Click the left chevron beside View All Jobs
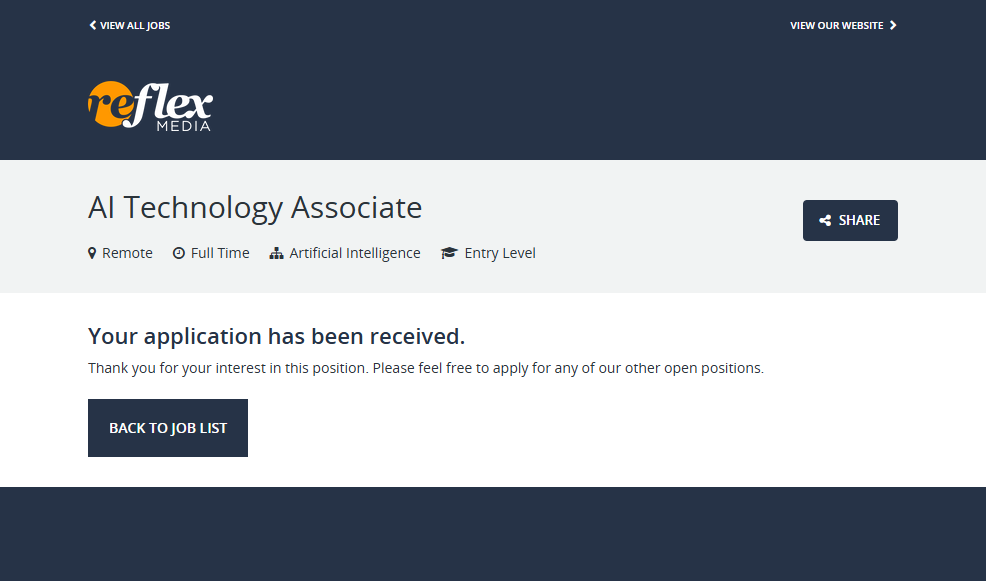Screen dimensions: 986x581 pyautogui.click(x=93, y=25)
